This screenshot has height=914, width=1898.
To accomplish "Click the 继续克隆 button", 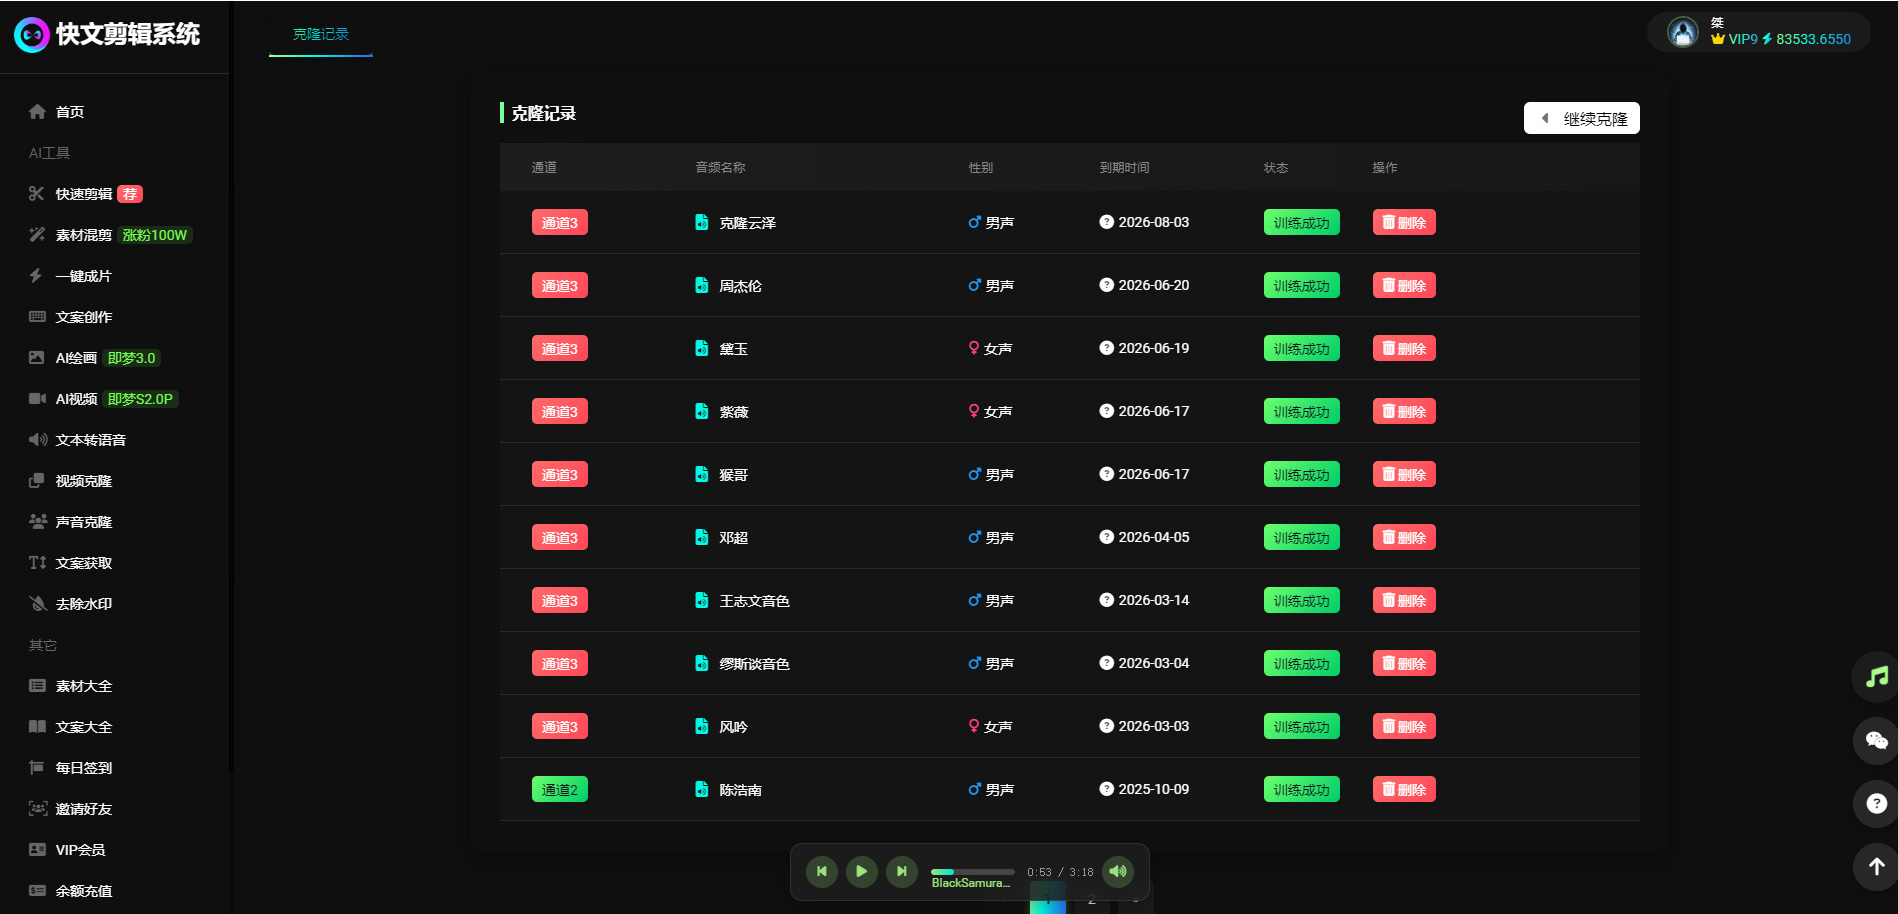I will coord(1581,118).
